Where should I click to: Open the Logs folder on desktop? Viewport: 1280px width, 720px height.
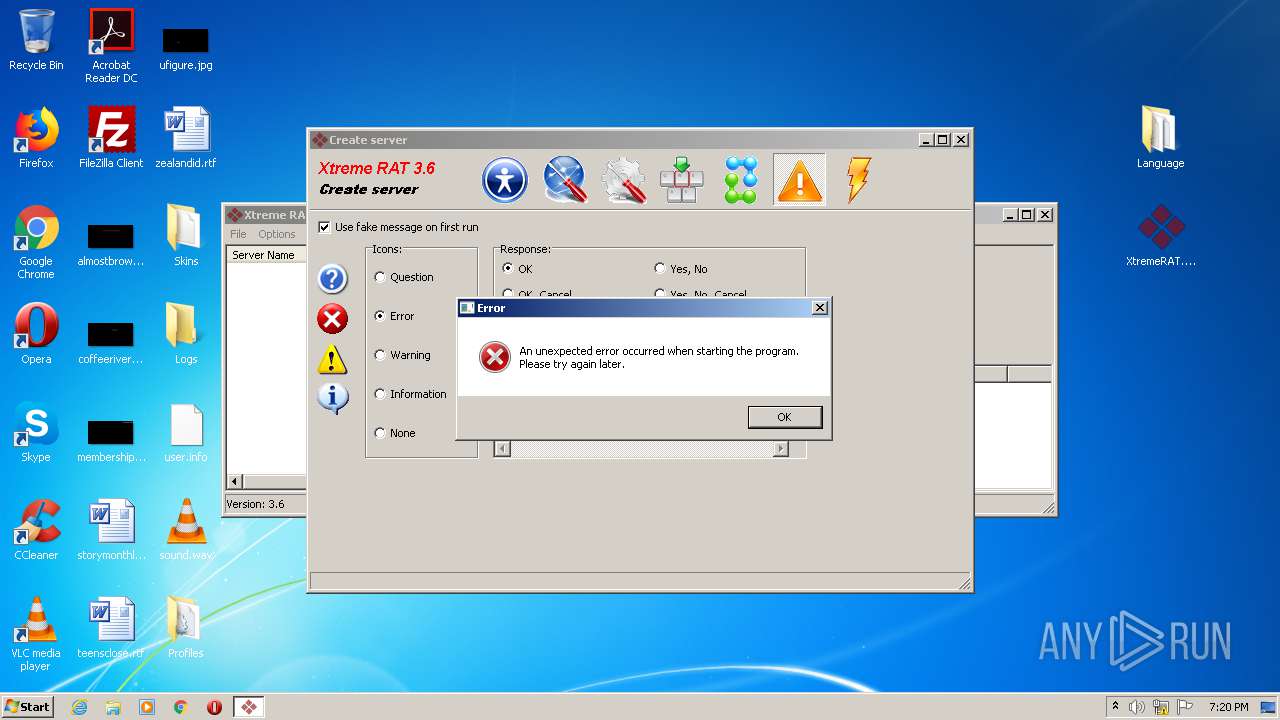[186, 334]
